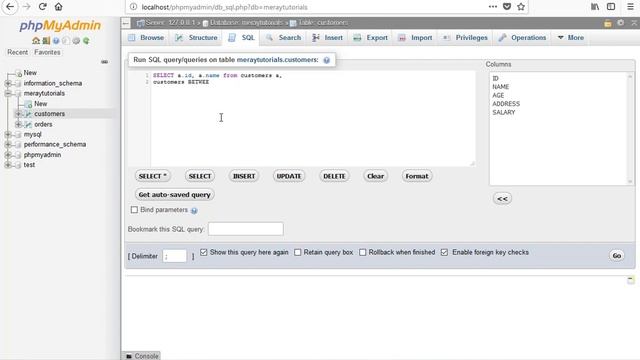Click the orders table icon in tree

click(x=29, y=124)
